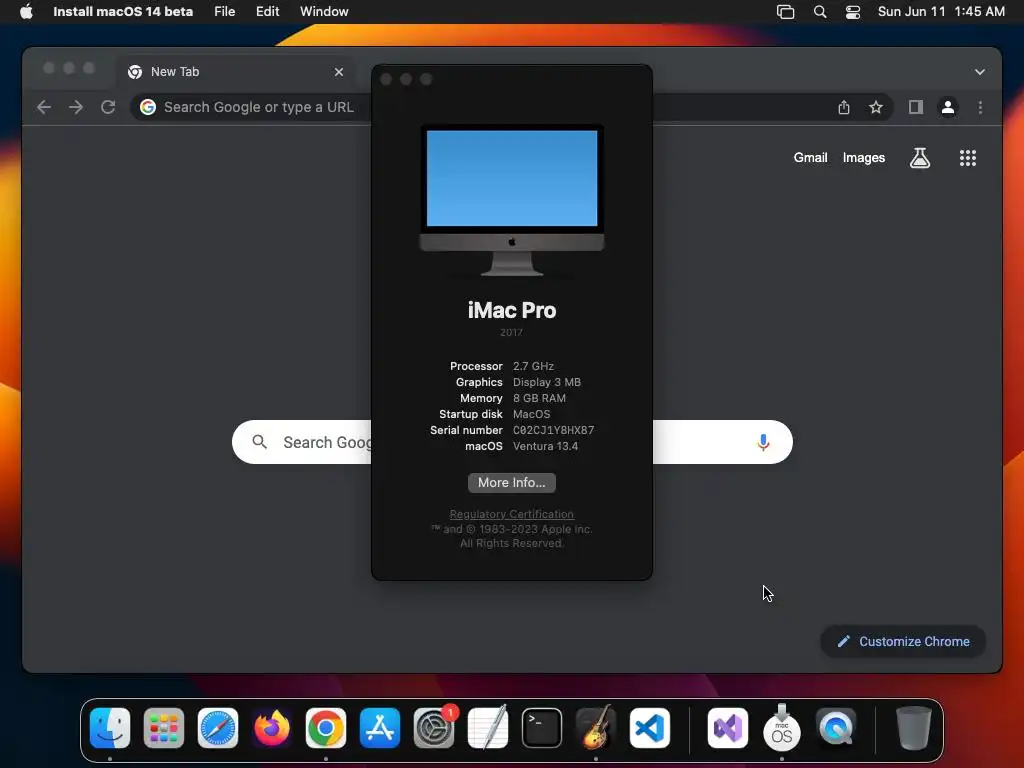Share this page from Chrome toolbar
Screen dimensions: 1024x768
coord(844,107)
